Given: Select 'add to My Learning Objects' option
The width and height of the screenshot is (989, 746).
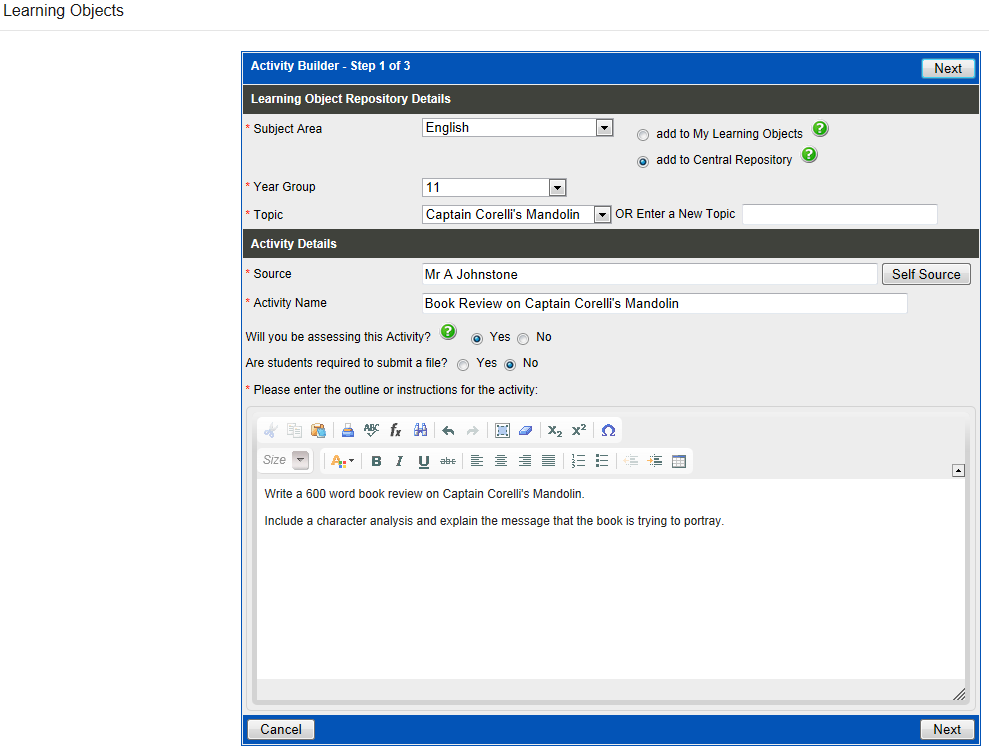Looking at the screenshot, I should tap(643, 135).
